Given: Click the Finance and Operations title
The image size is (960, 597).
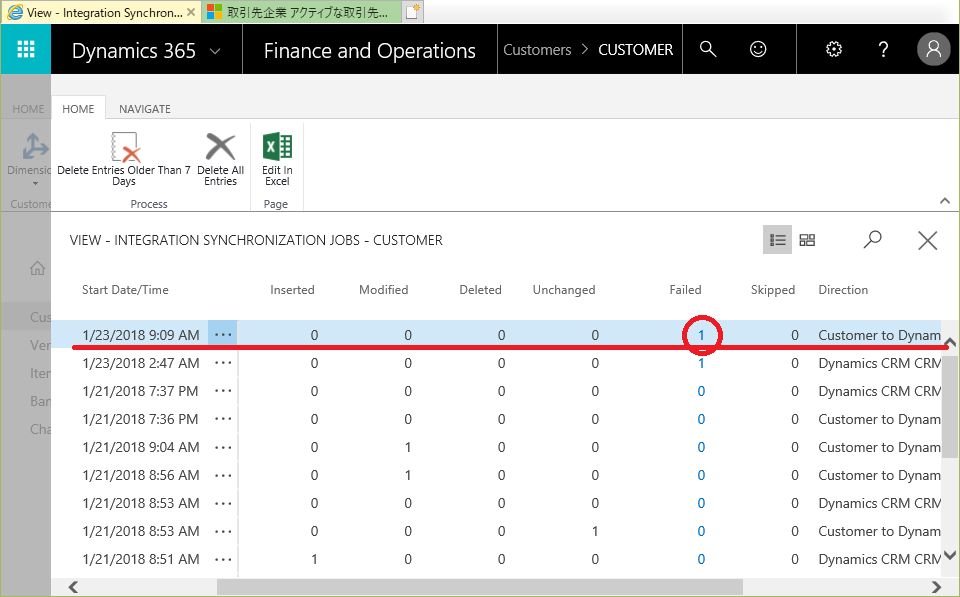Looking at the screenshot, I should [370, 50].
